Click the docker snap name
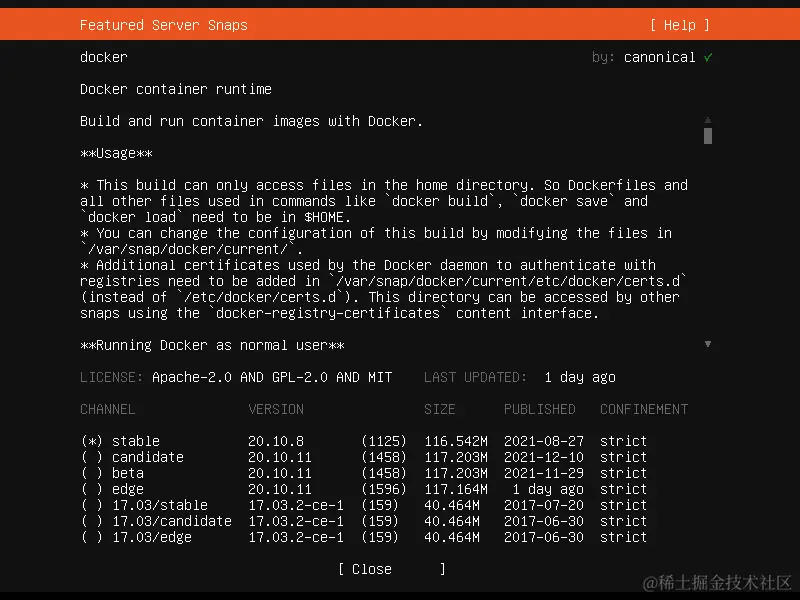Screen dimensions: 800x600 [104, 57]
